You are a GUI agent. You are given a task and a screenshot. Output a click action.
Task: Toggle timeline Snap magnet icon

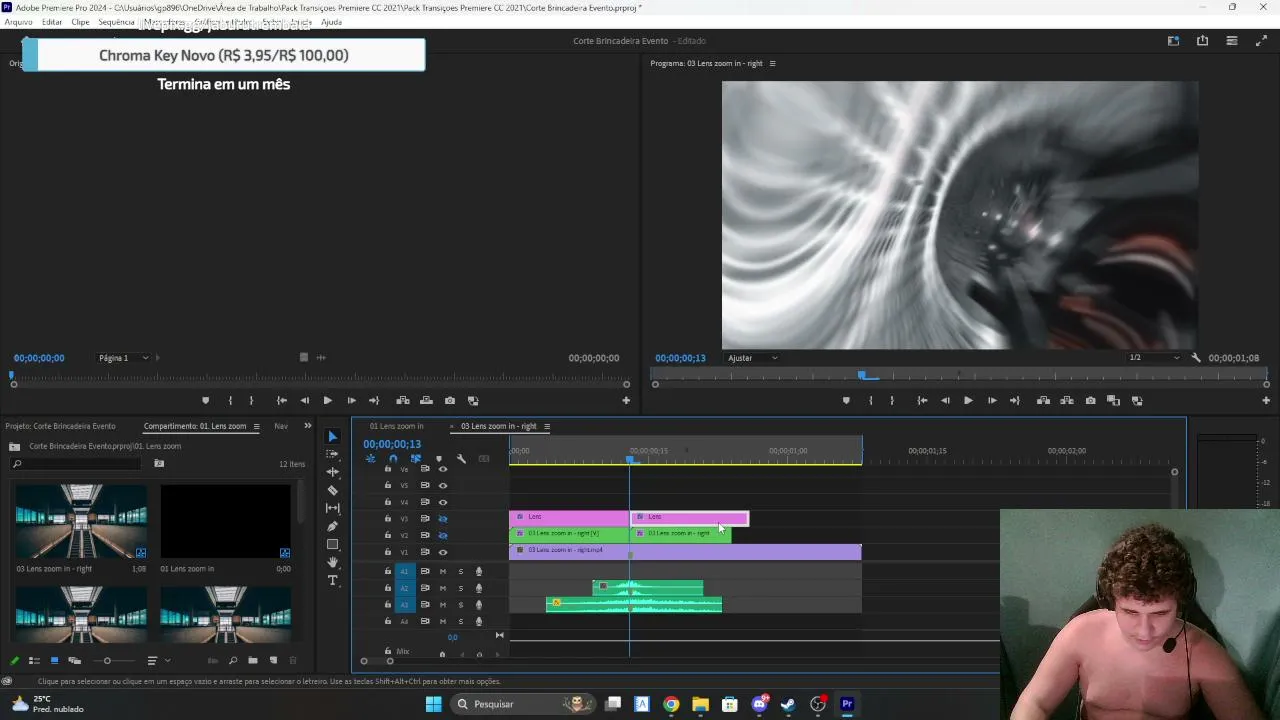393,459
